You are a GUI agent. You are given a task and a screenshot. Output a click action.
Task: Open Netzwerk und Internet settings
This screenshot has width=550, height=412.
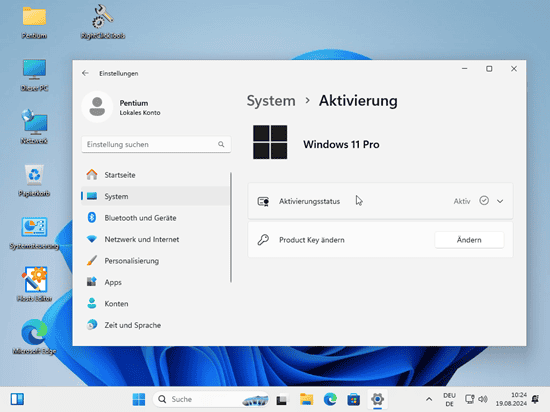[x=155, y=239]
